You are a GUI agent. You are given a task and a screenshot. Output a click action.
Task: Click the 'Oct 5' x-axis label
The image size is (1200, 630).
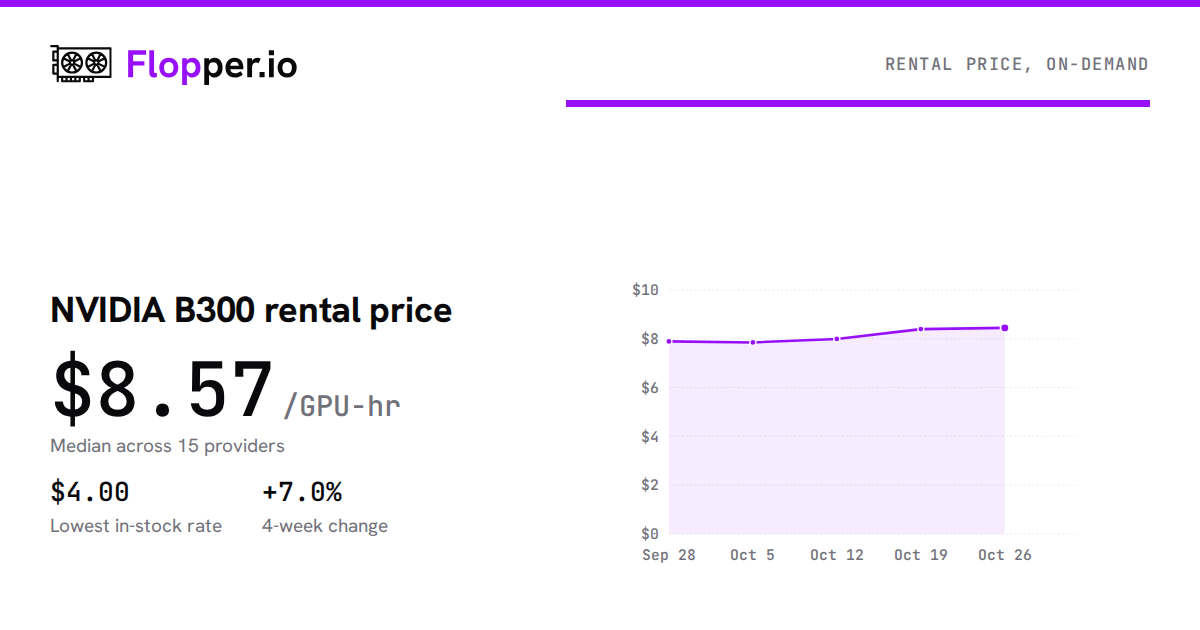[x=752, y=555]
